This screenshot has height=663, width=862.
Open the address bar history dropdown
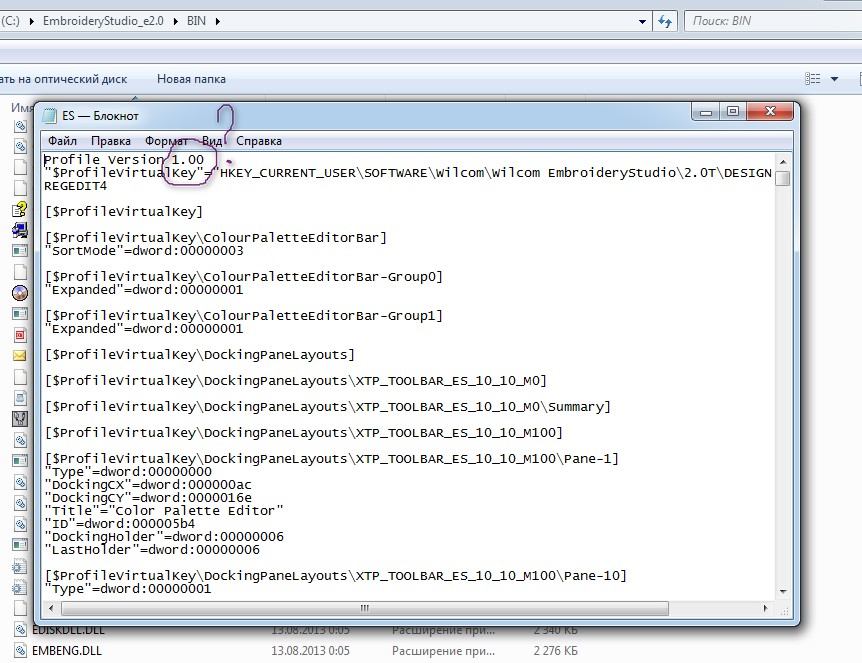pos(642,21)
